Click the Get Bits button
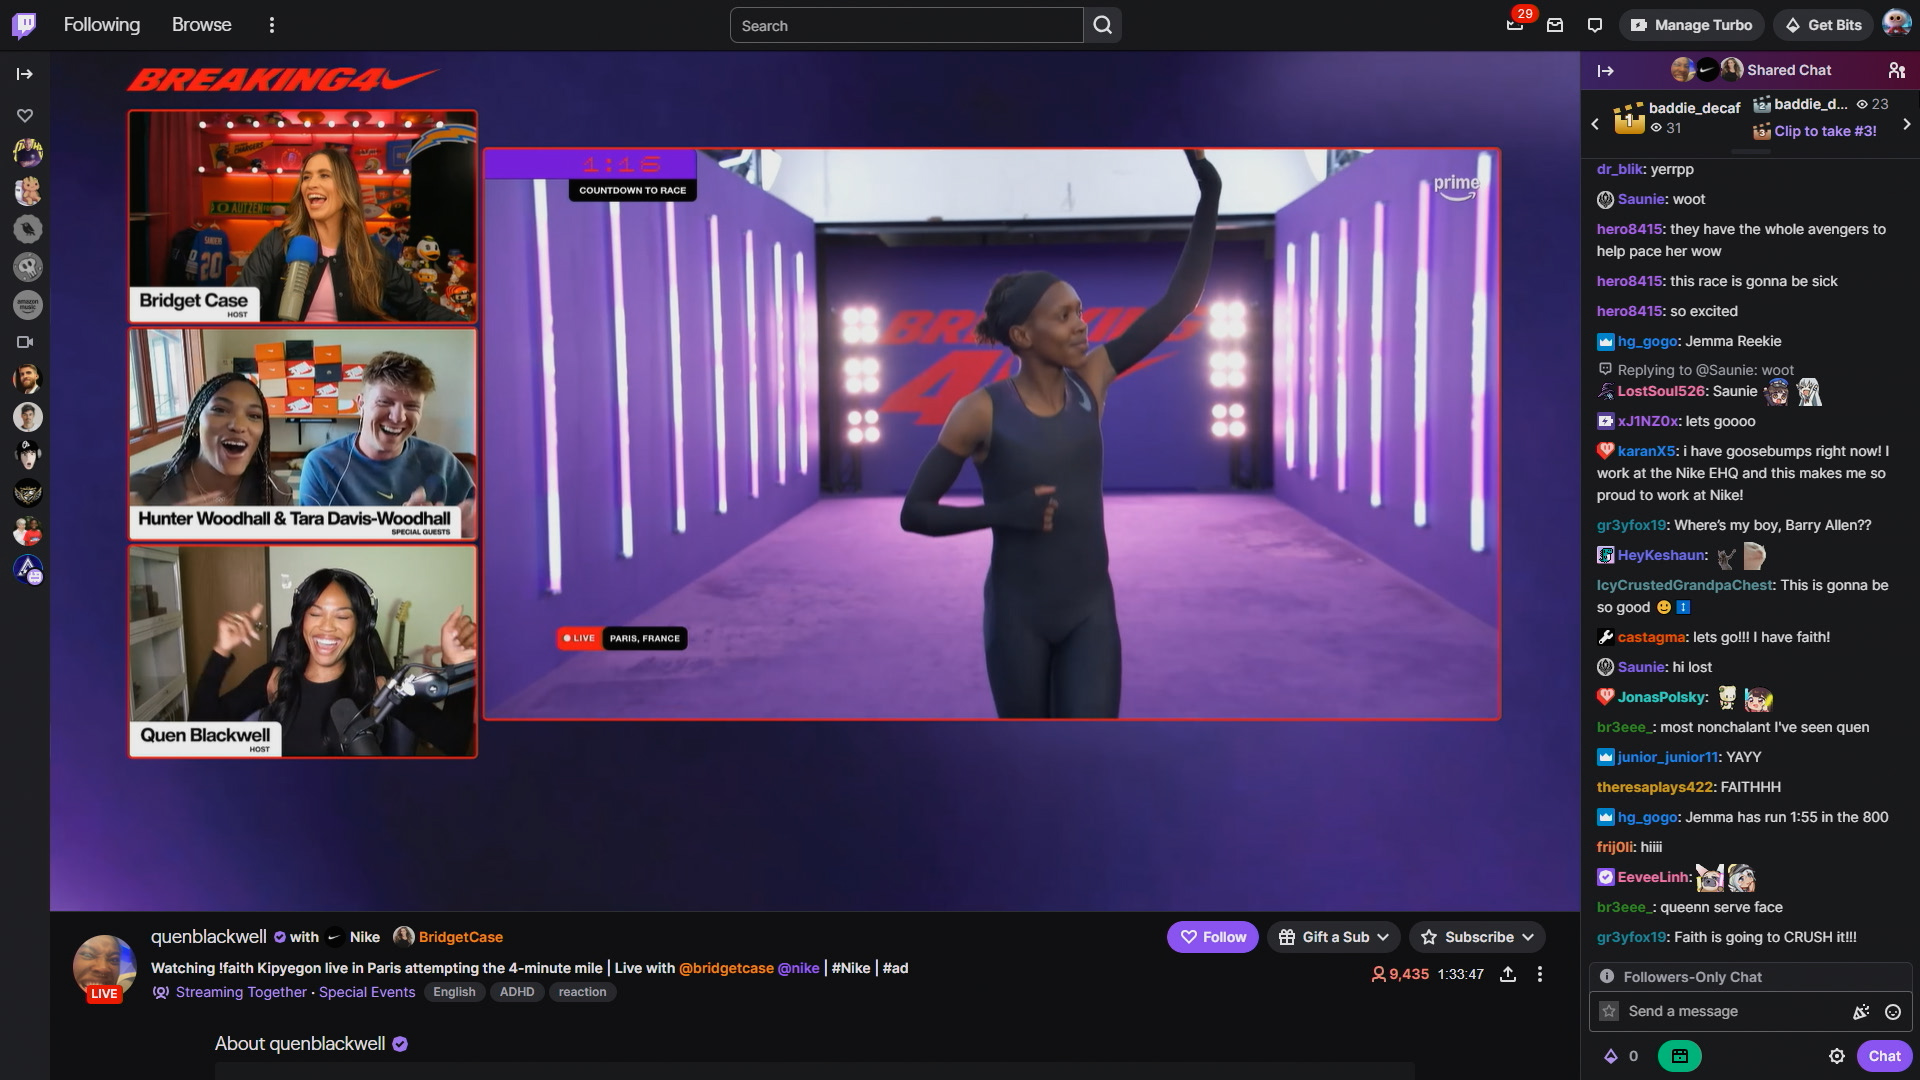The width and height of the screenshot is (1920, 1080). pos(1823,25)
